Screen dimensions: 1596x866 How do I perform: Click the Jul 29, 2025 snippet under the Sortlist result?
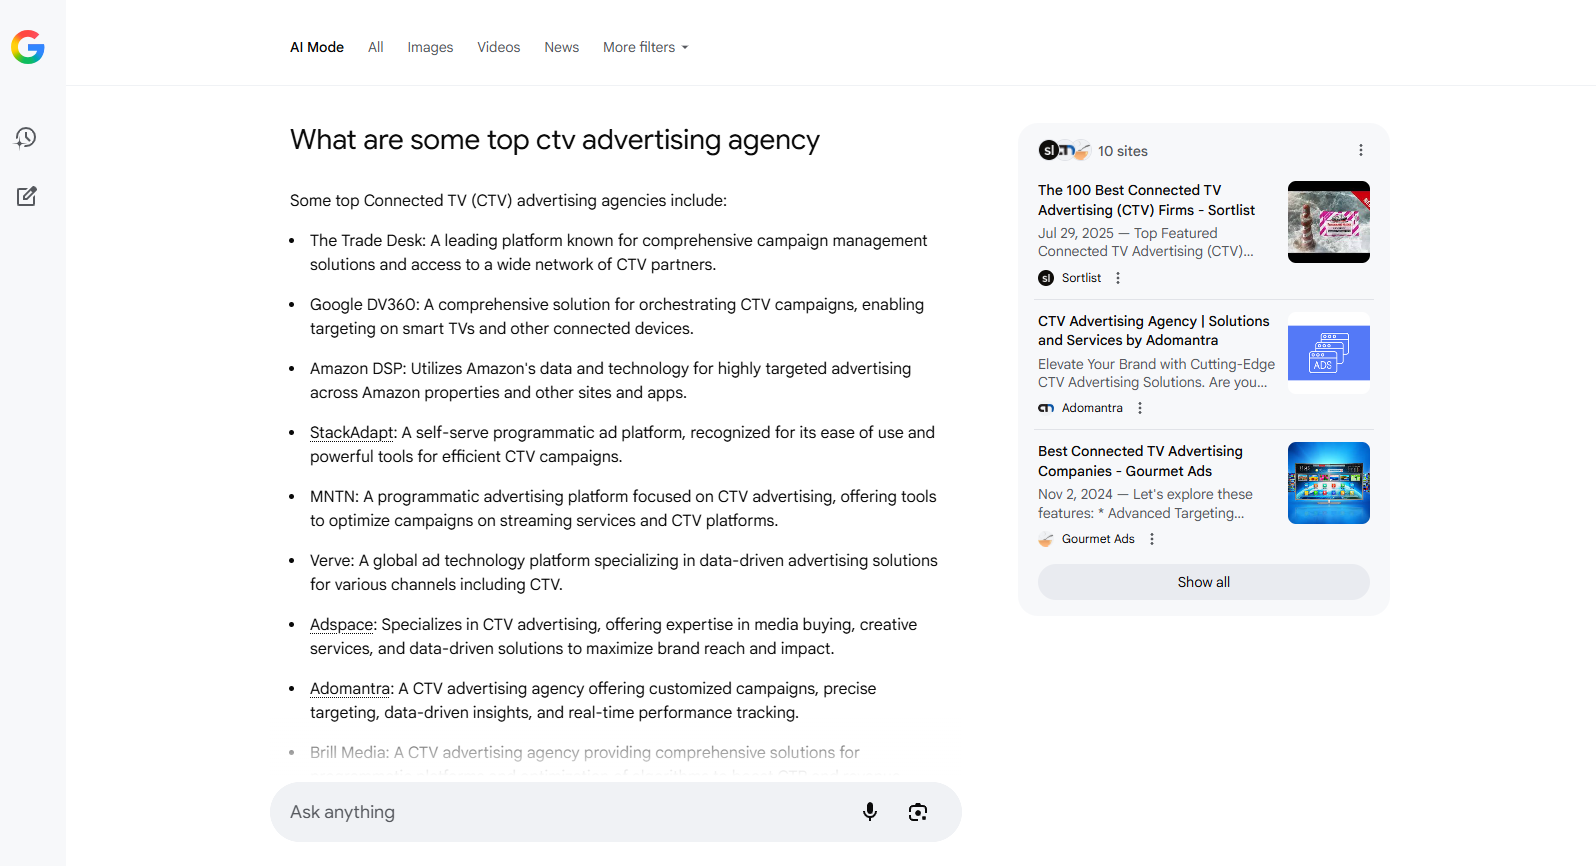coord(1146,242)
